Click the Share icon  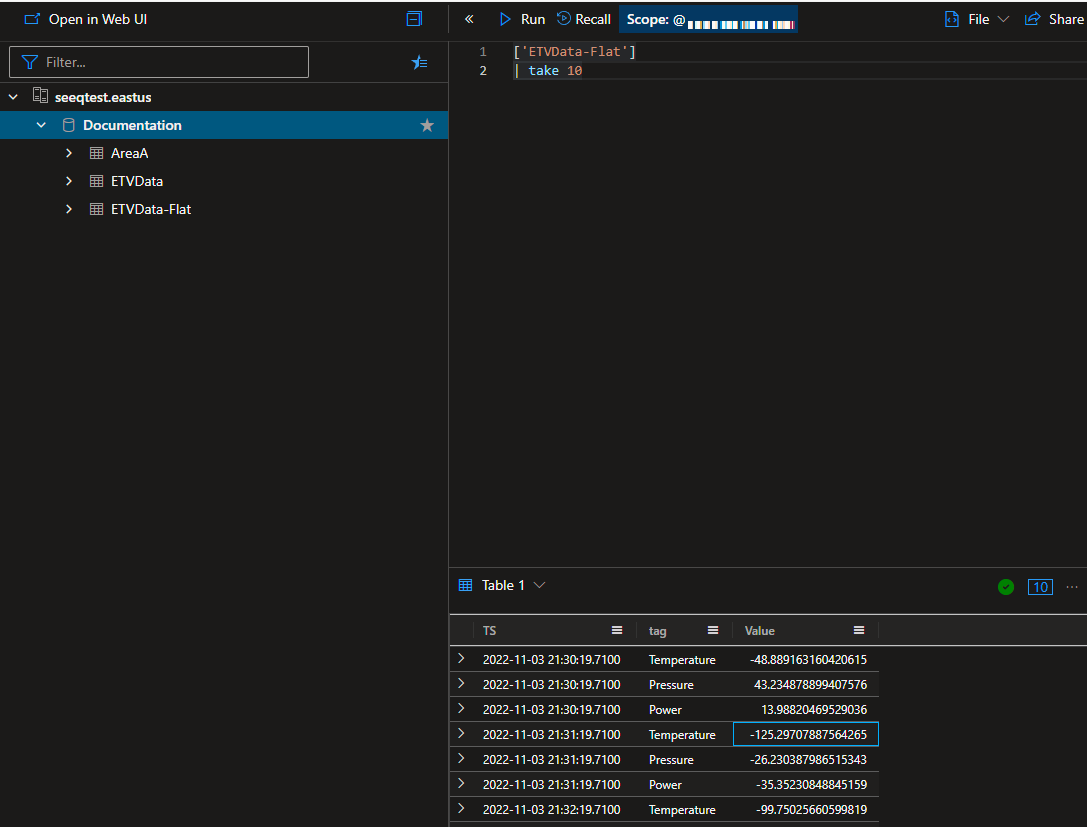tap(1033, 18)
